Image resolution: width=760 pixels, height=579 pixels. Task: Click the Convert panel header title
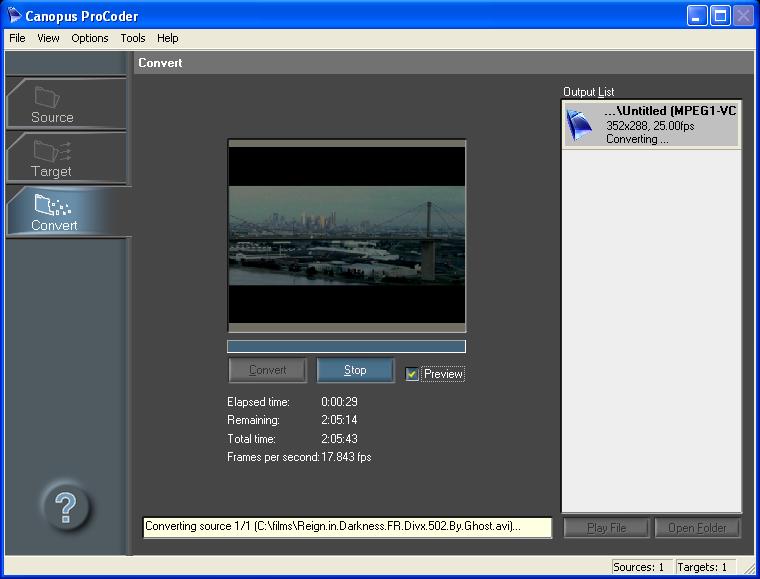[160, 63]
